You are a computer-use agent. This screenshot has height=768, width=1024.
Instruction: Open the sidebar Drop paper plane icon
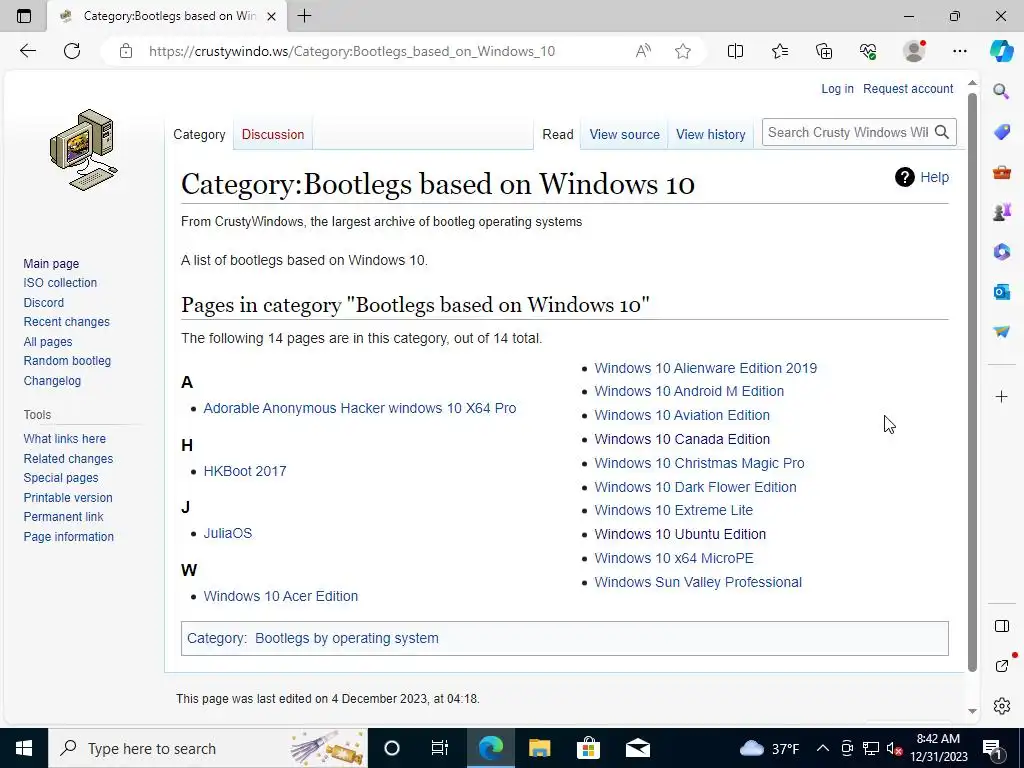[x=1001, y=331]
